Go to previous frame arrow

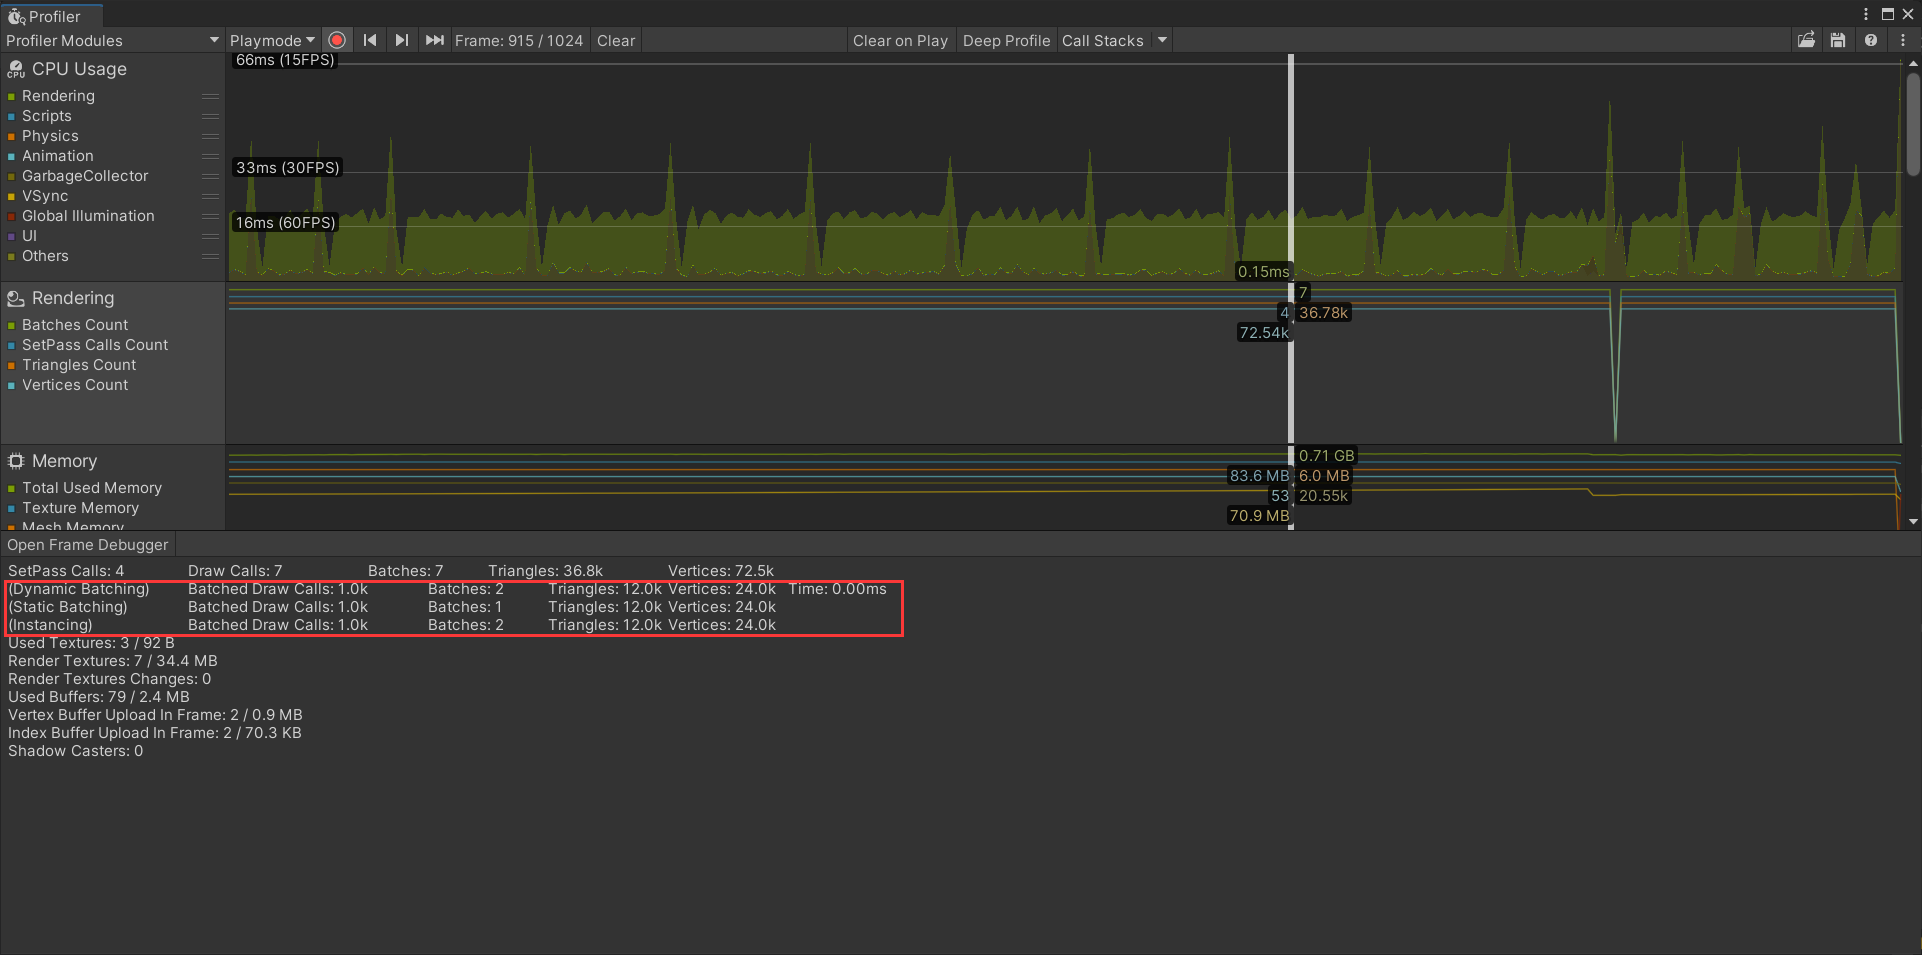(x=370, y=39)
